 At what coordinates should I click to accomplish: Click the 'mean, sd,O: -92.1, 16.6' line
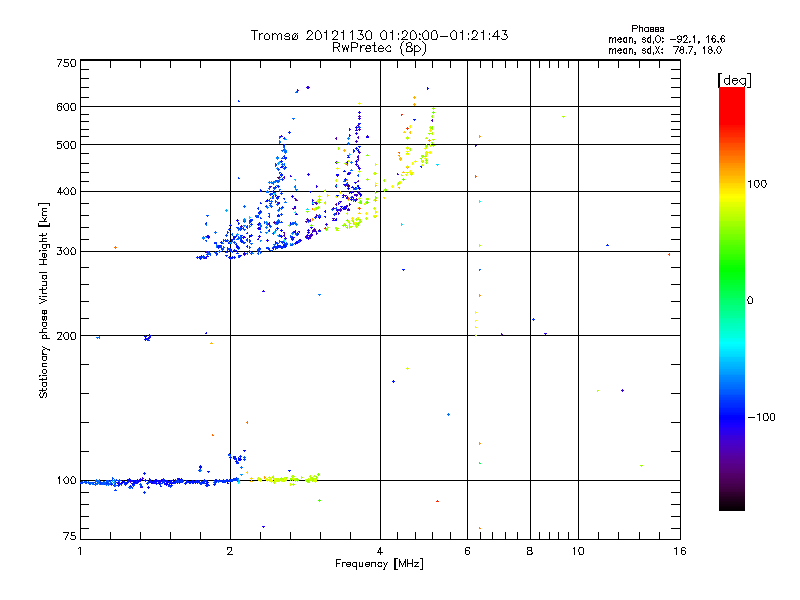click(x=666, y=39)
